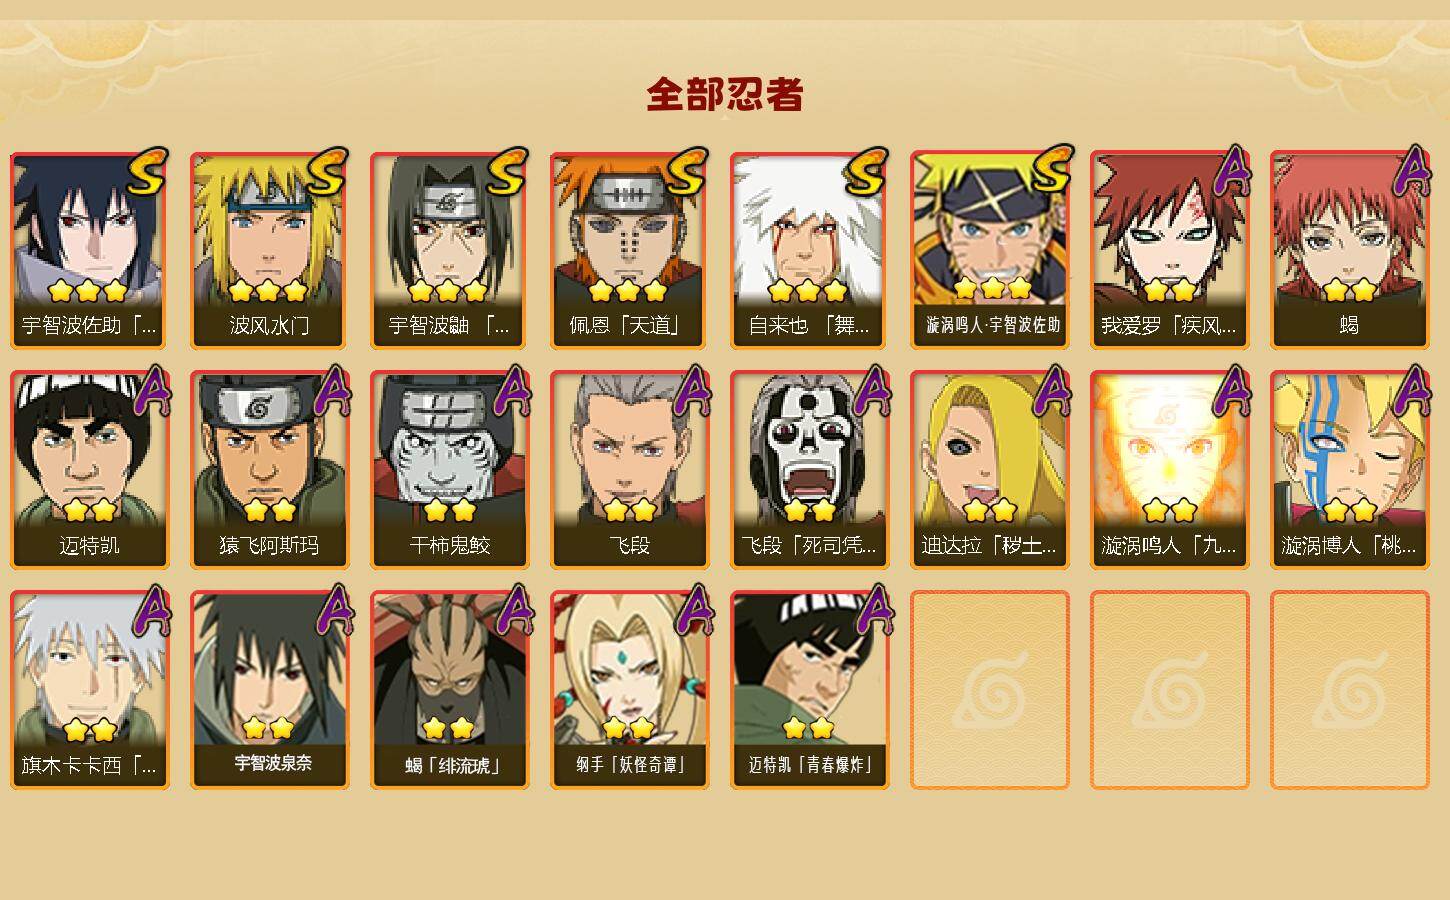The height and width of the screenshot is (900, 1450).
Task: Click the 宇智波鼬 name label
Action: (449, 325)
